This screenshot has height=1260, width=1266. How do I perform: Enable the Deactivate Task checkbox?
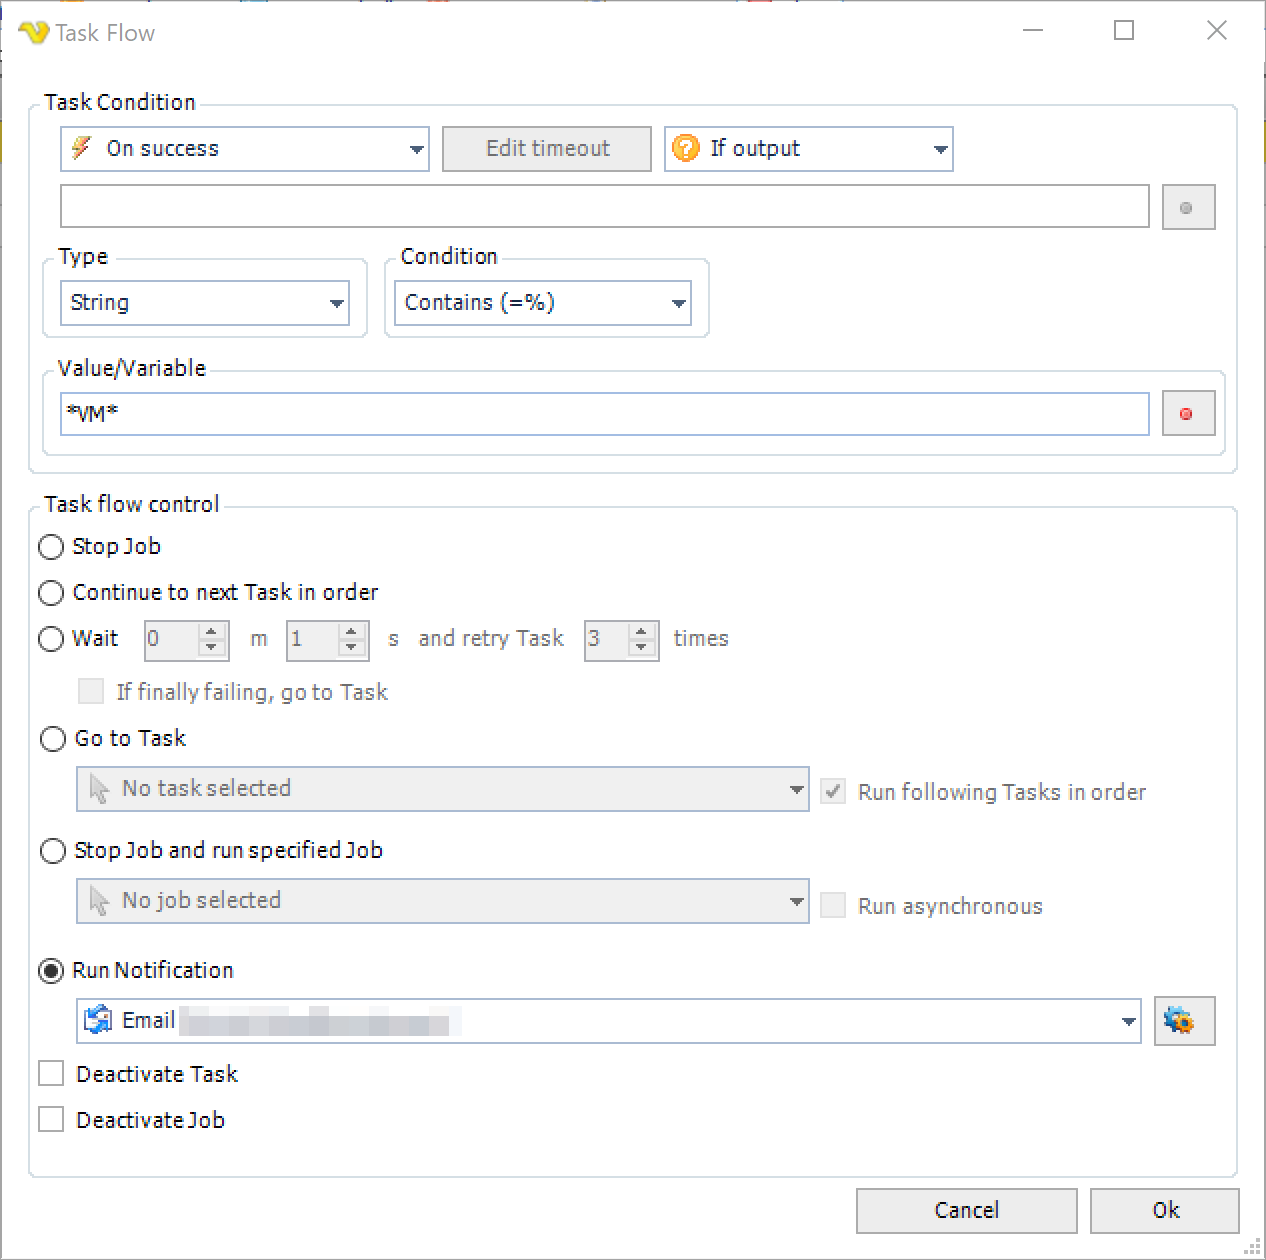(x=51, y=1074)
